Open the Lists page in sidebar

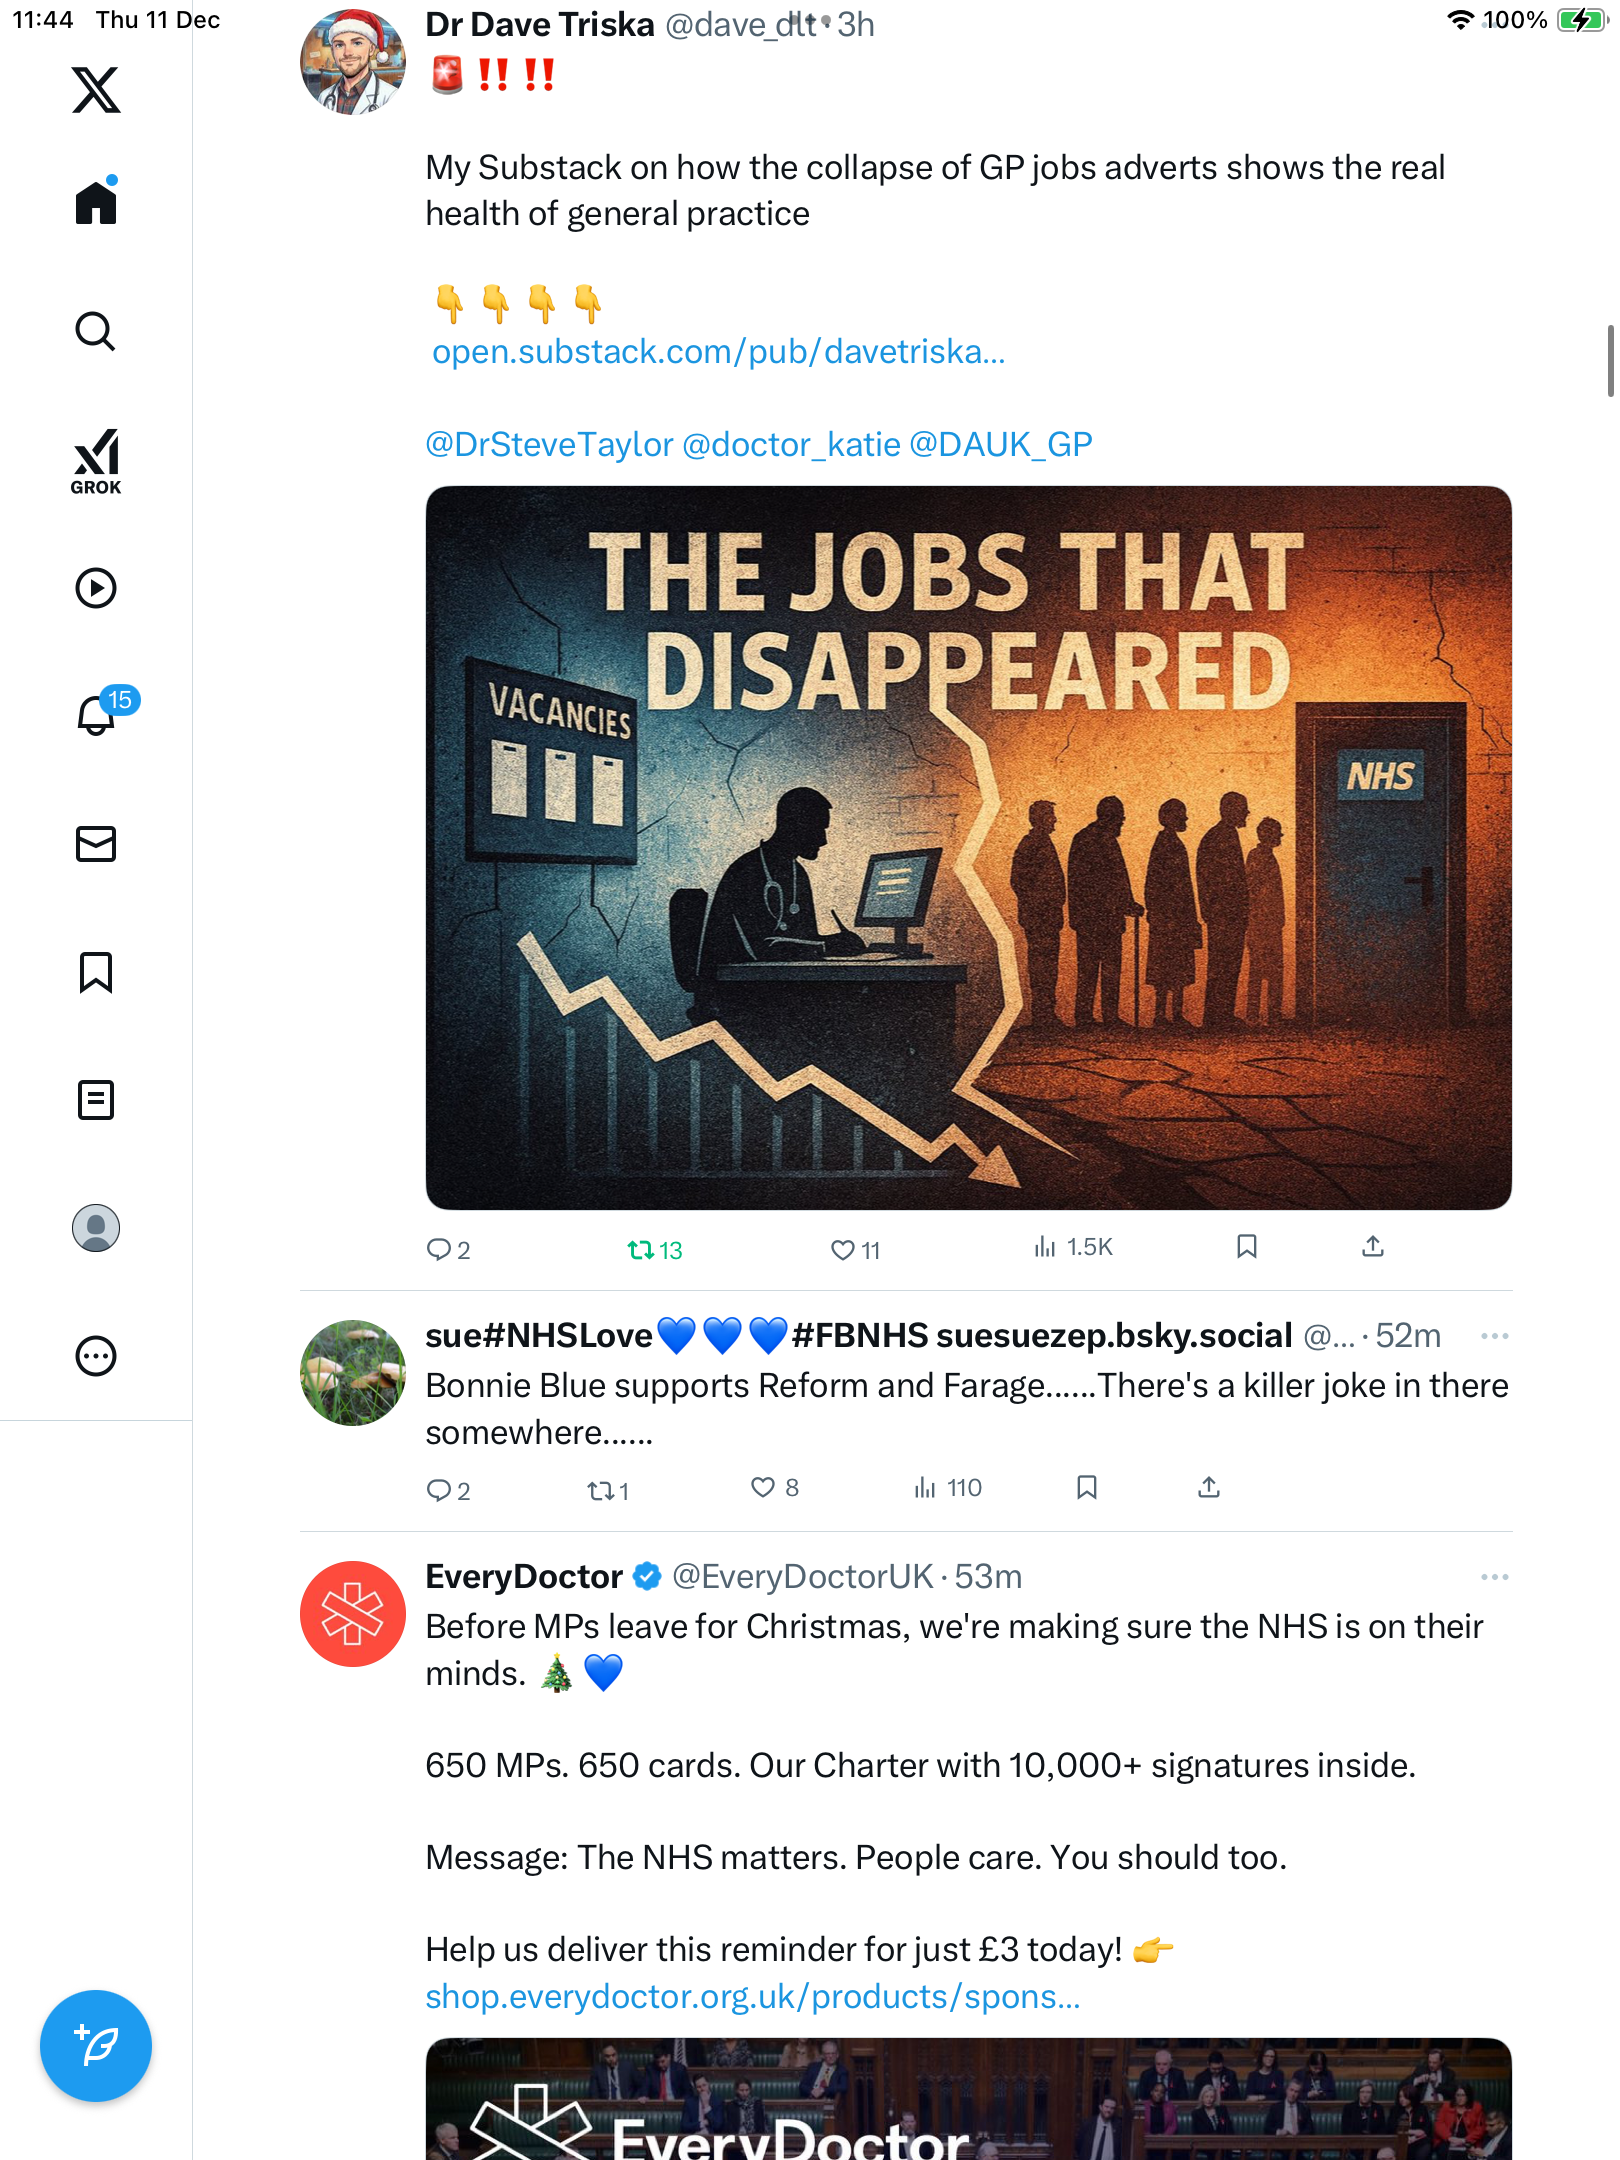click(x=96, y=1100)
